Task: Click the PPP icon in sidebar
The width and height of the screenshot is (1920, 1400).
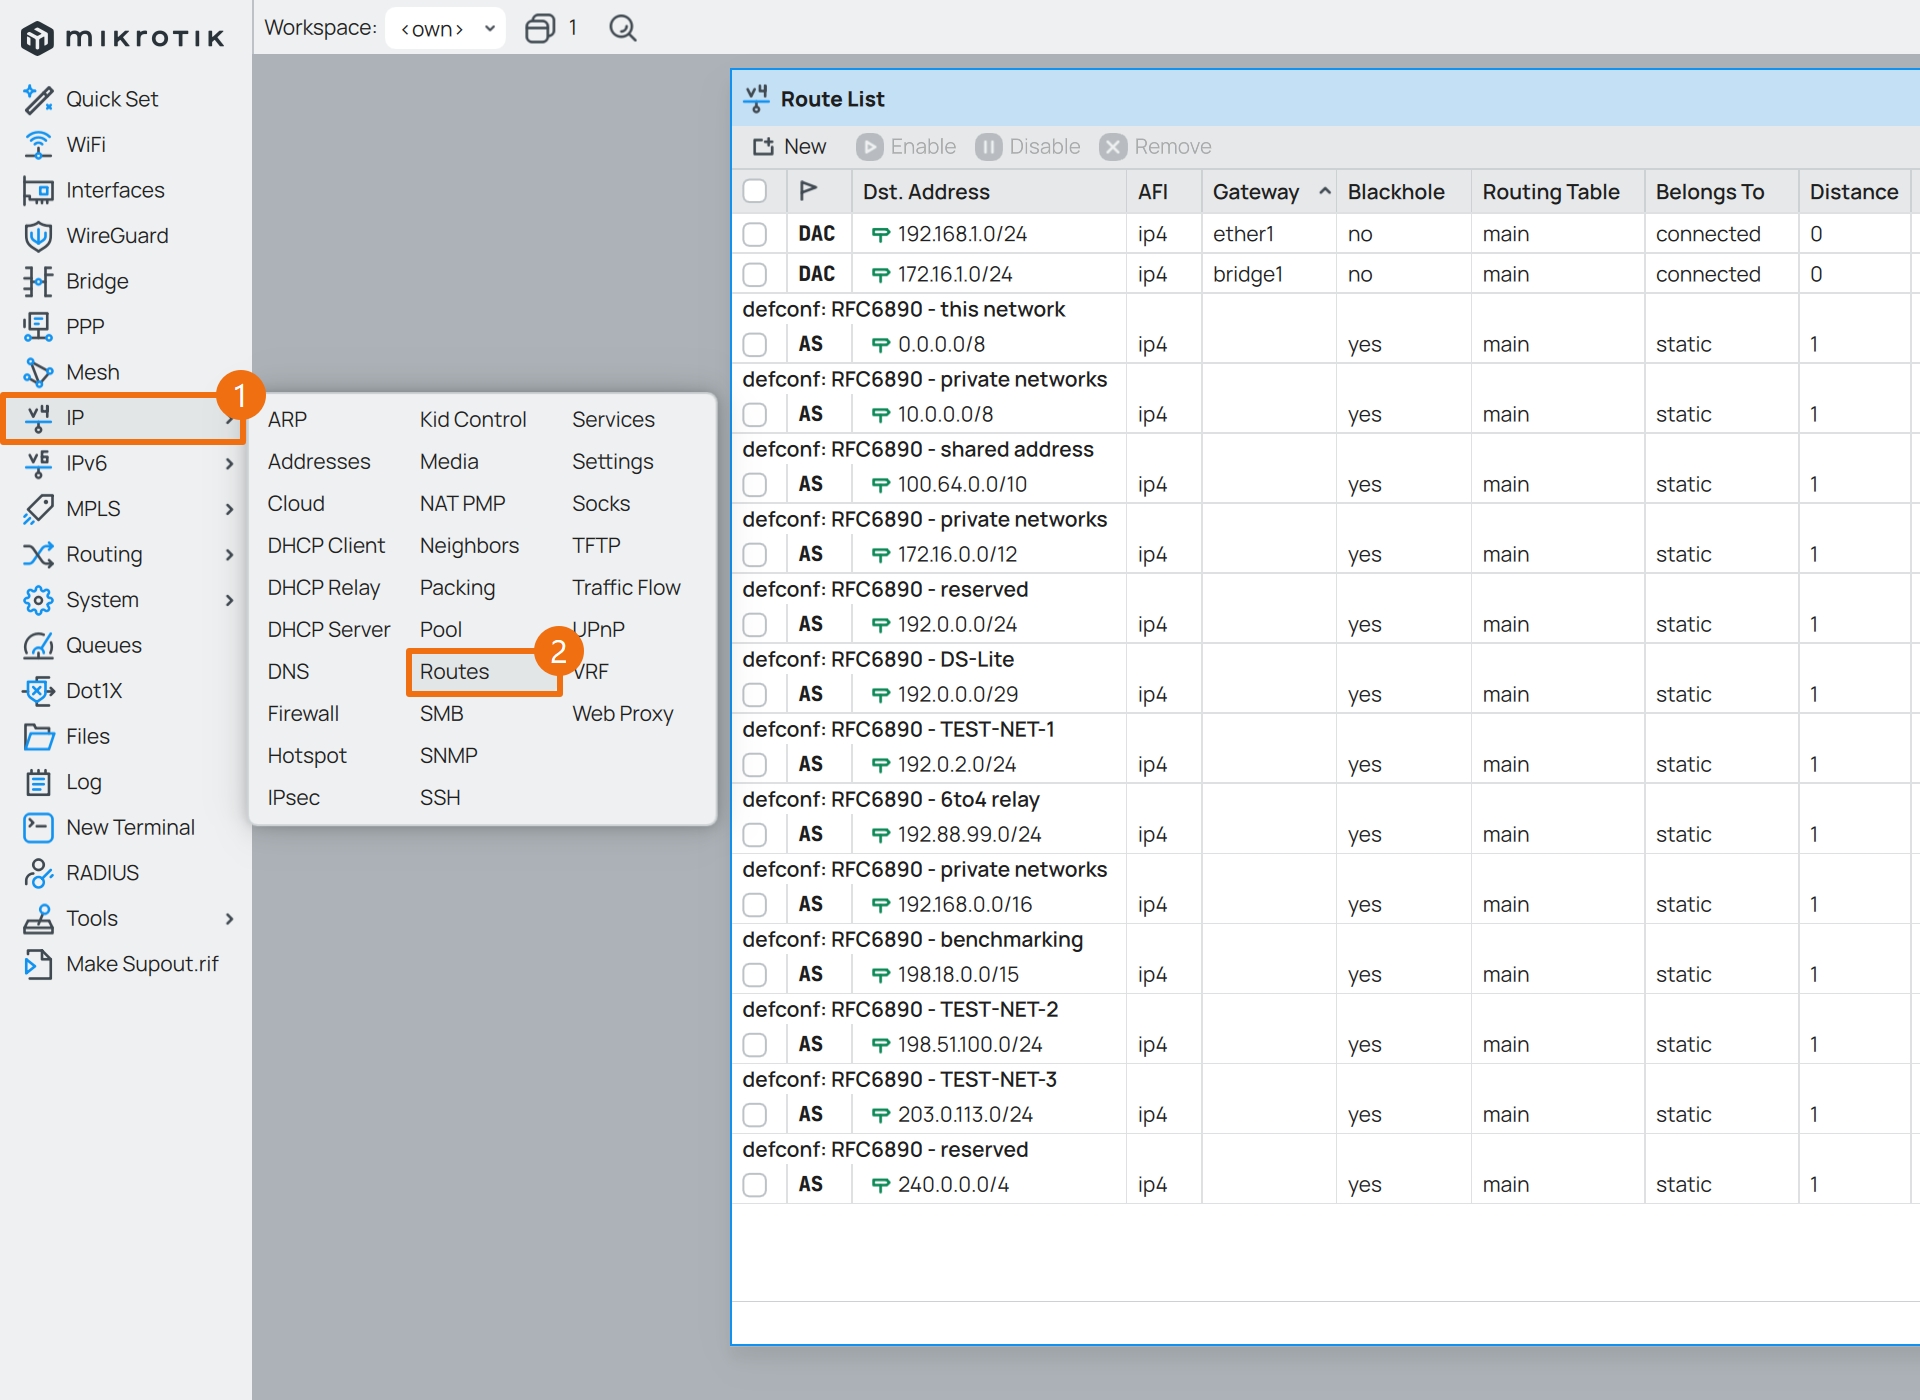Action: pyautogui.click(x=38, y=327)
